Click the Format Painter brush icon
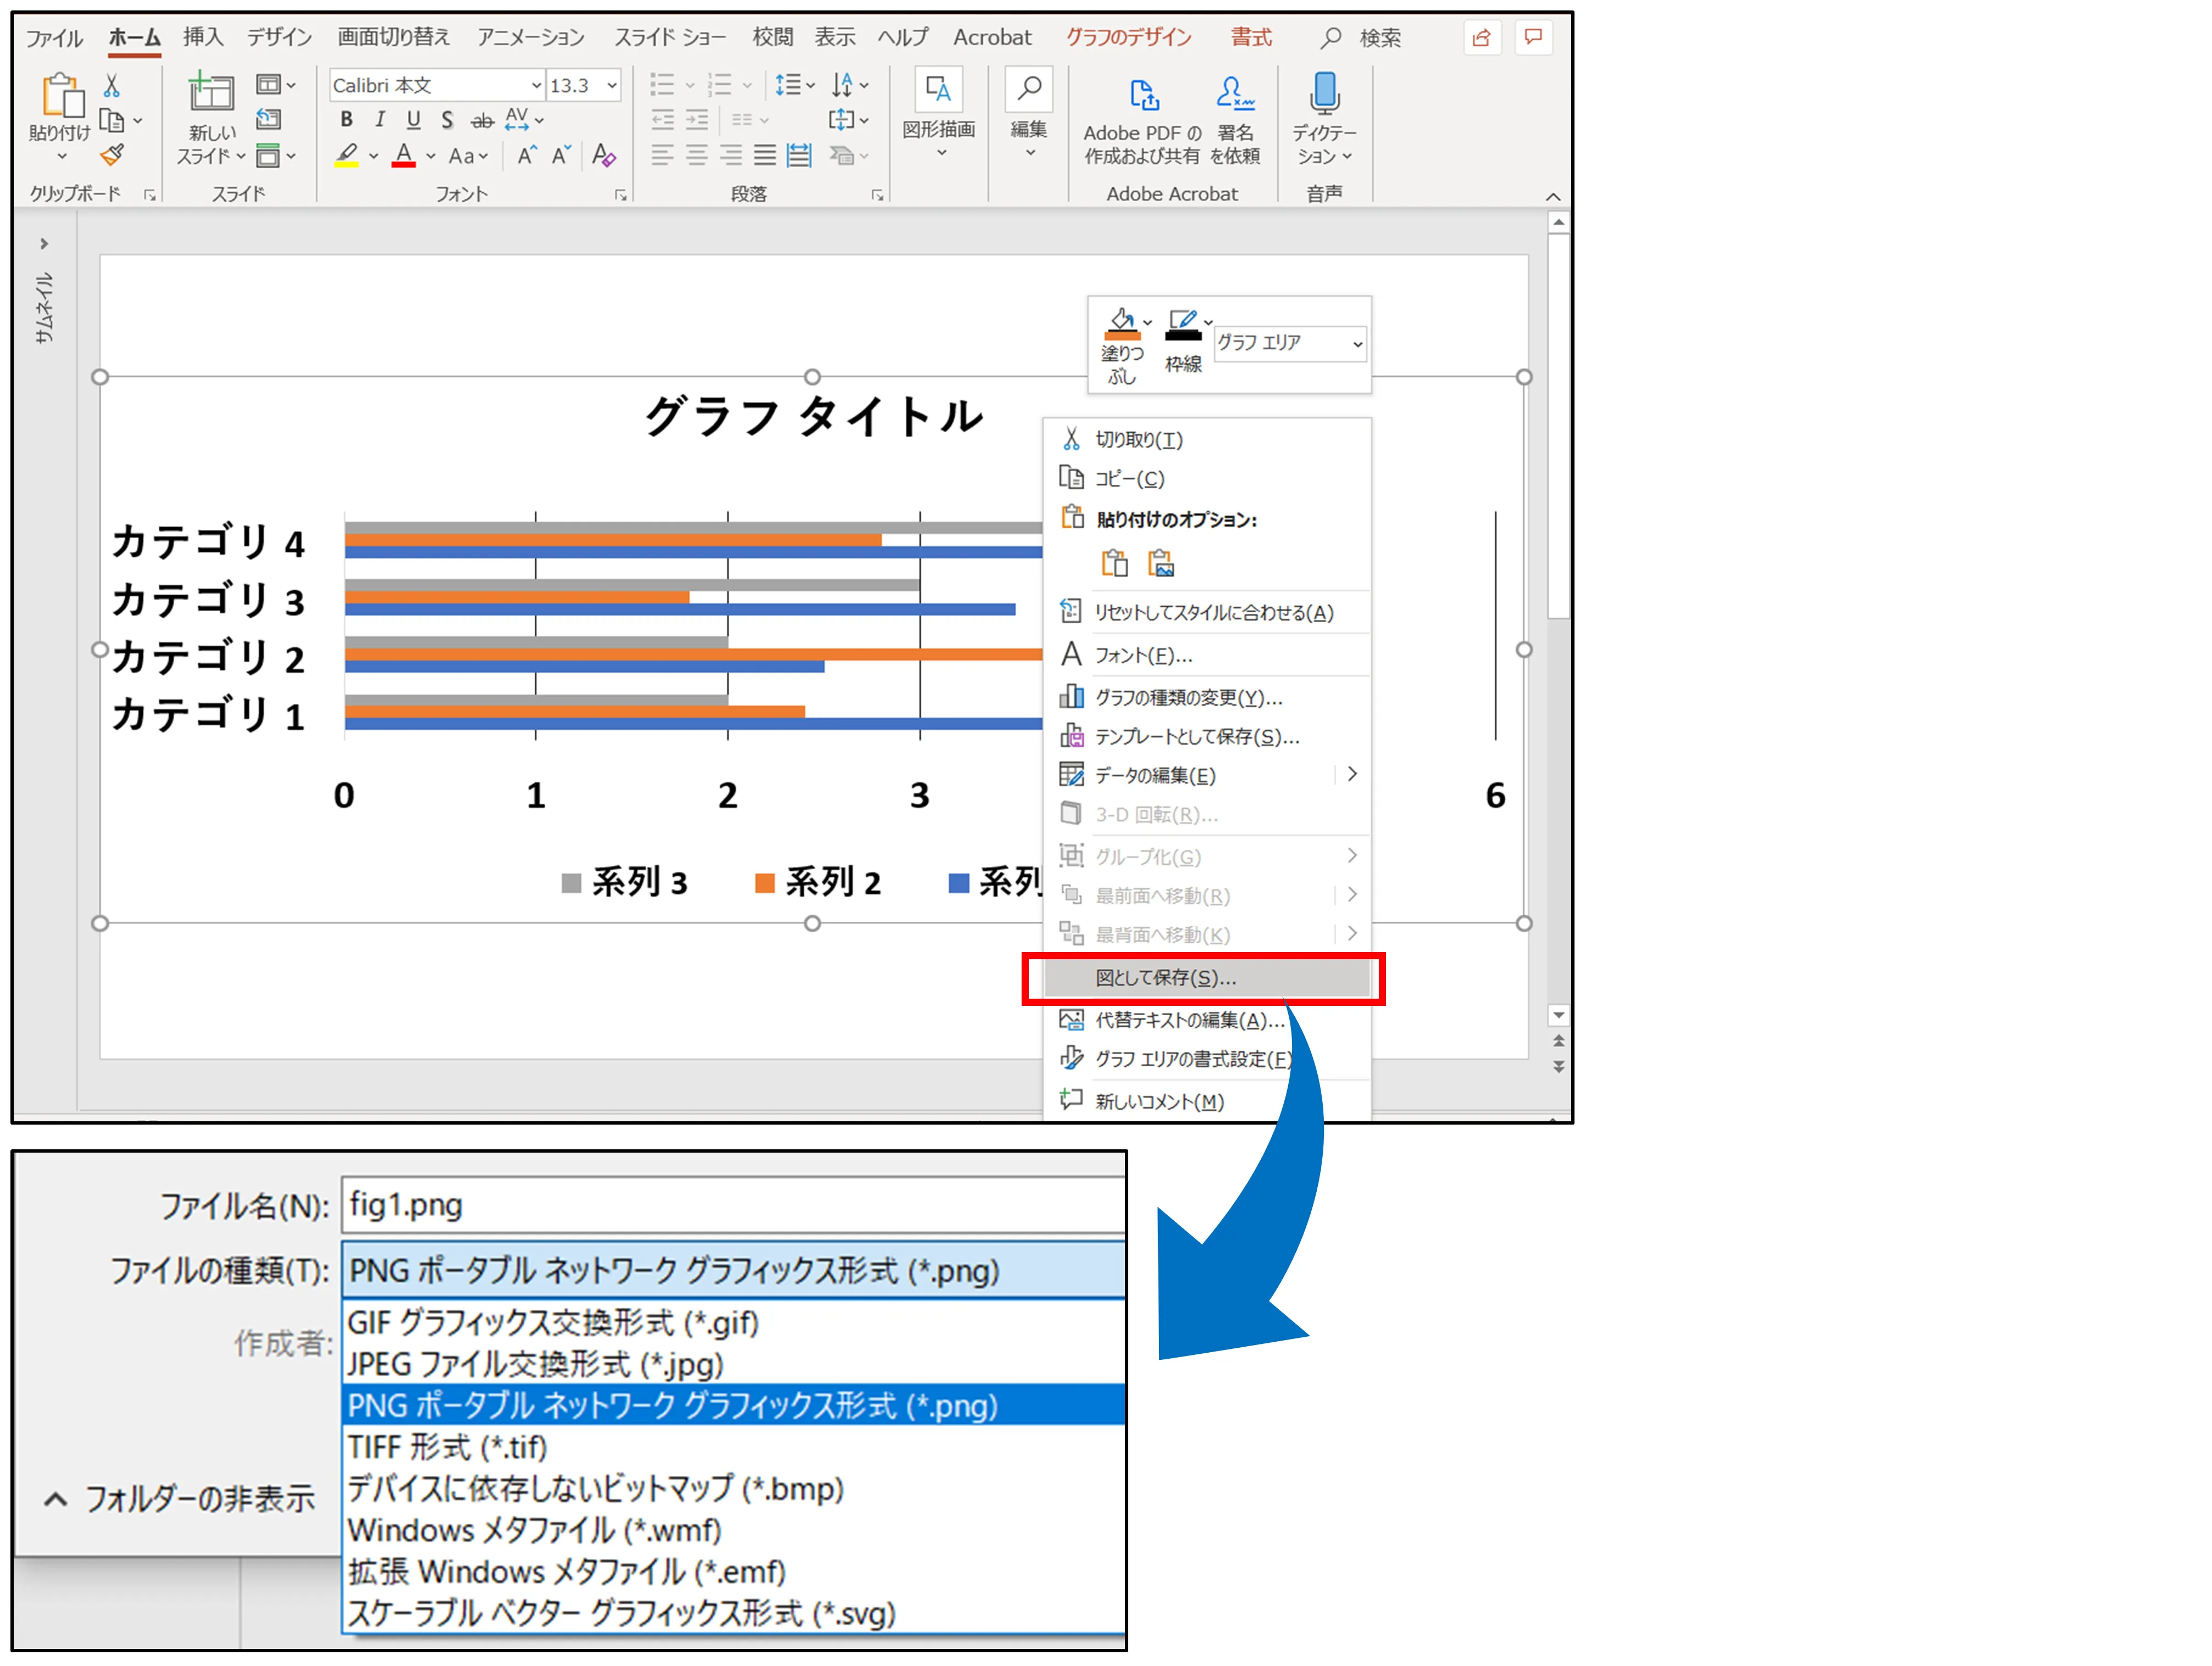 pos(112,155)
